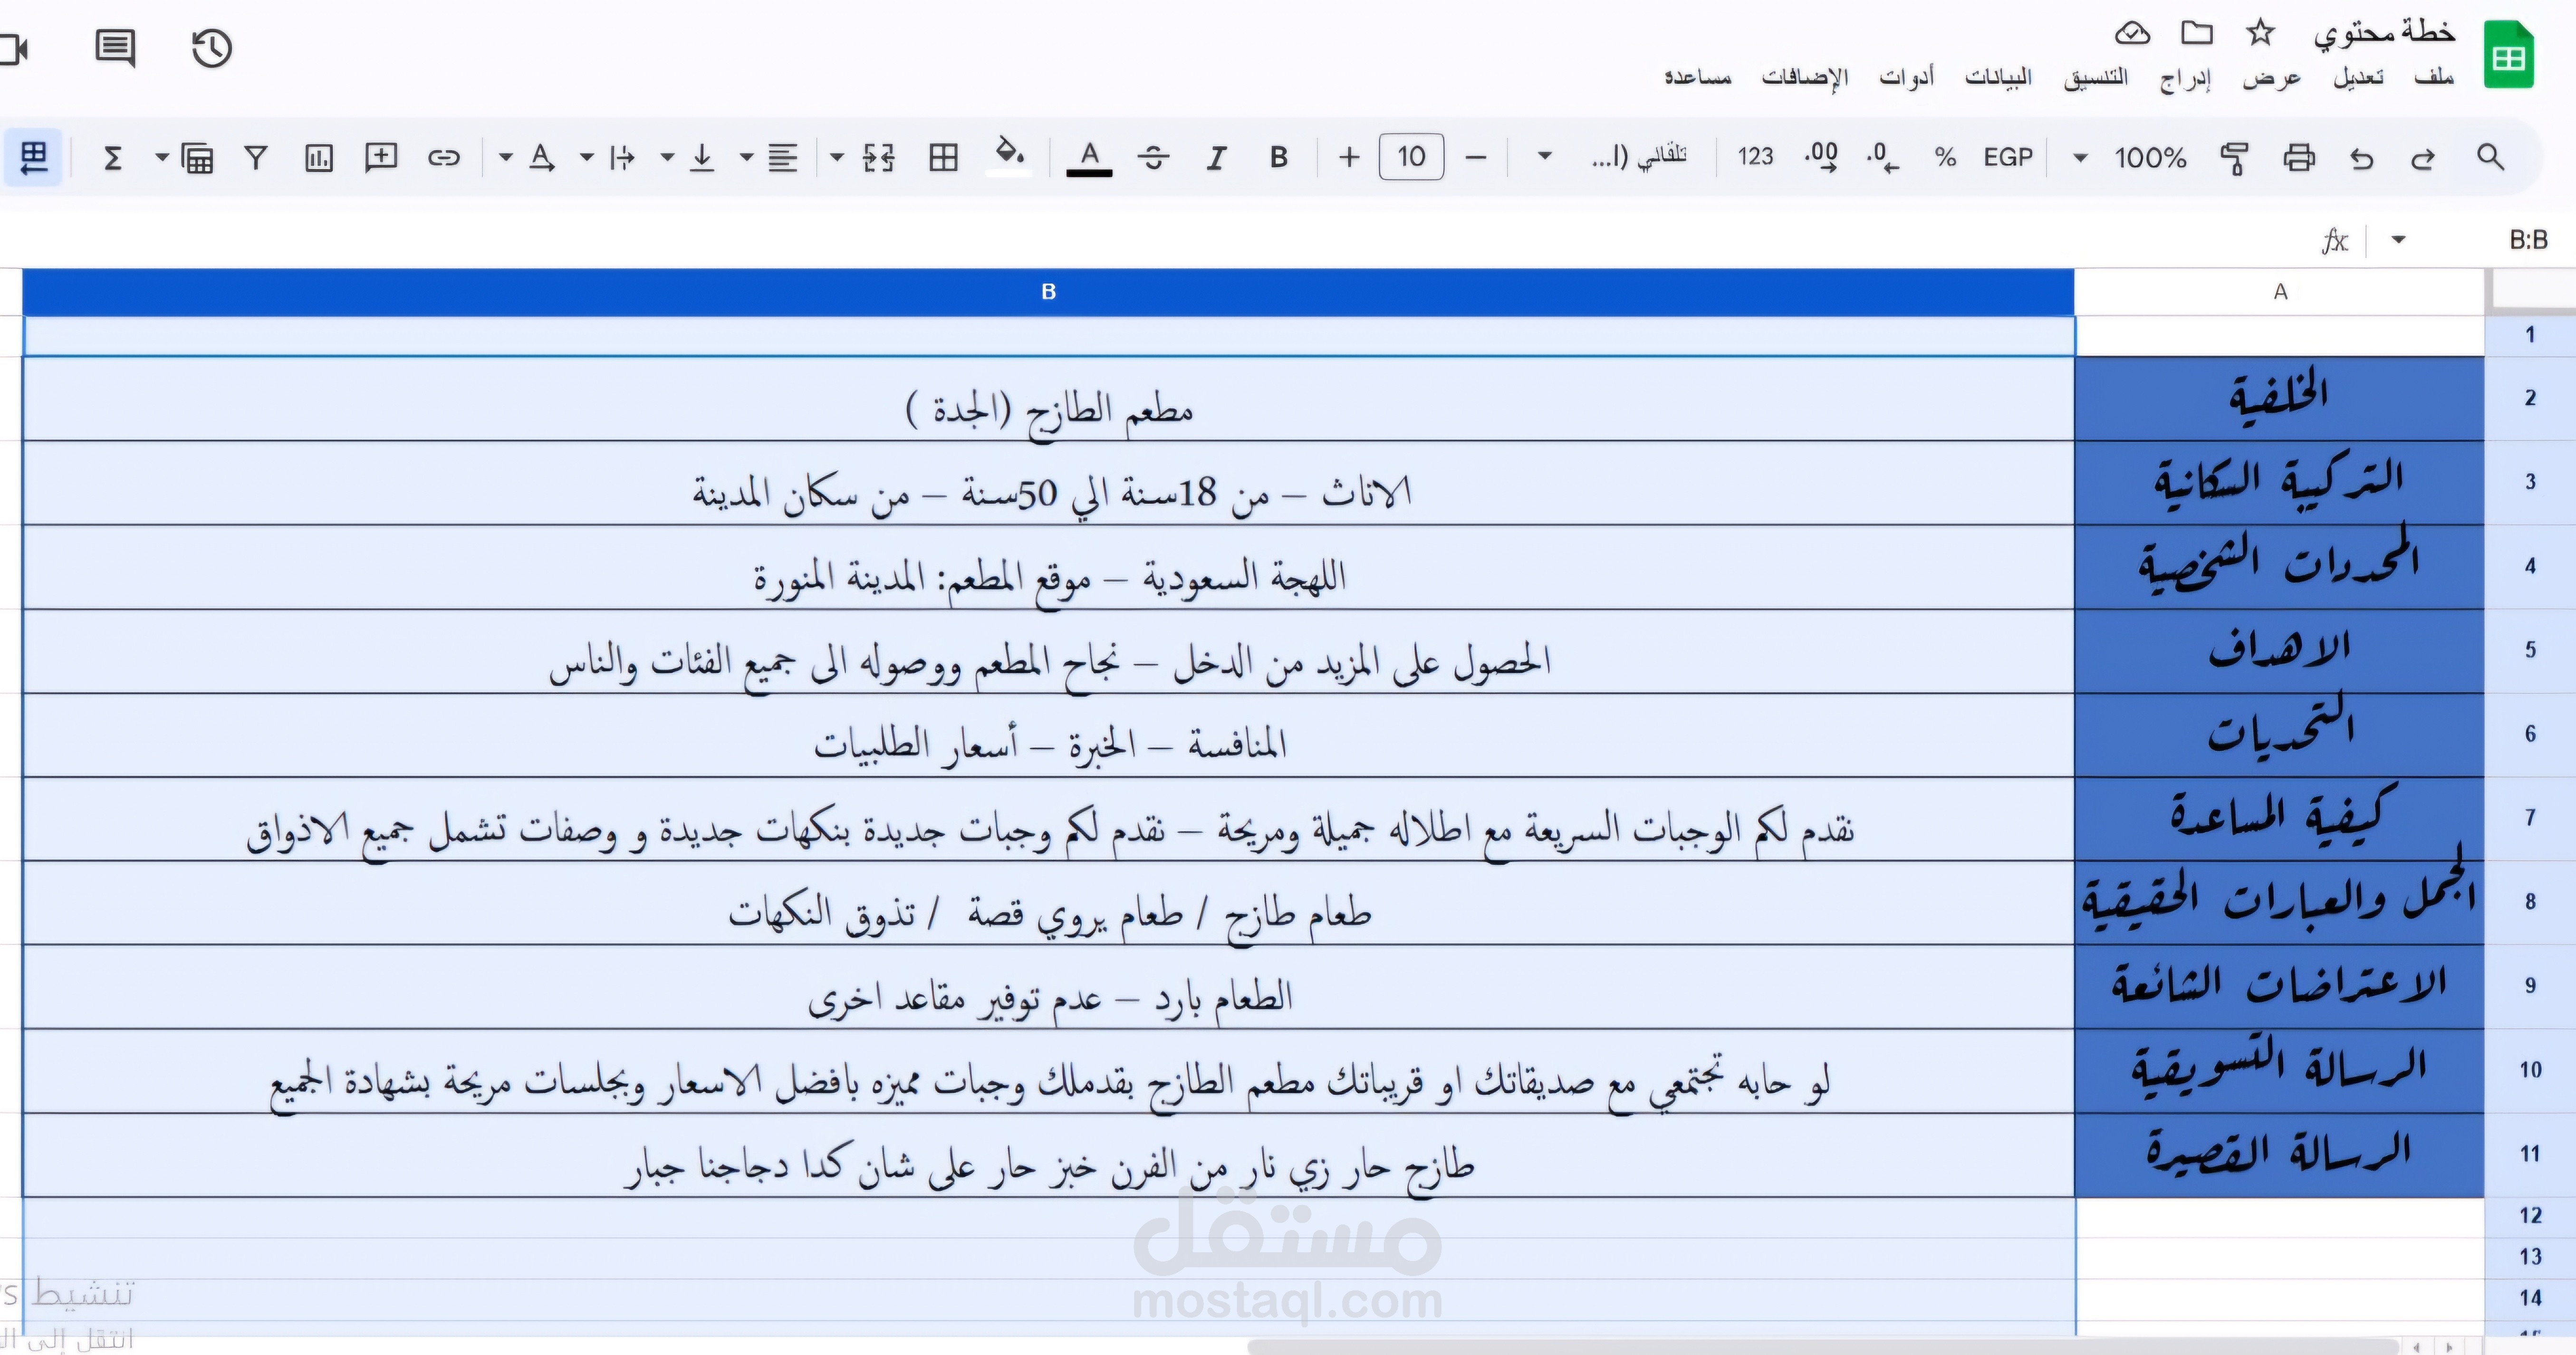Open the البيانات menu
The height and width of the screenshot is (1355, 2576).
(1998, 77)
